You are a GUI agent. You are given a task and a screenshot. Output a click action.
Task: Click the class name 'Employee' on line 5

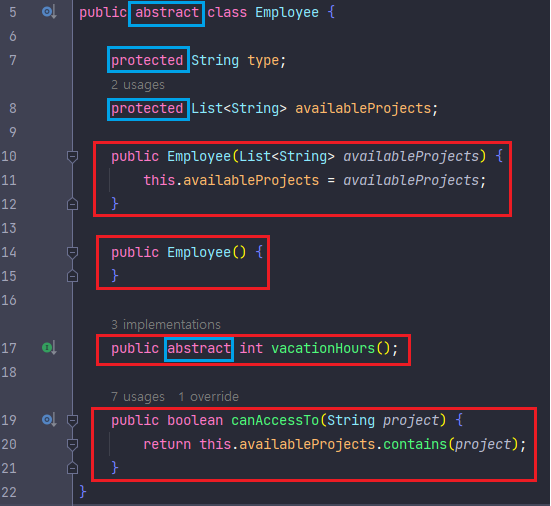(x=287, y=13)
